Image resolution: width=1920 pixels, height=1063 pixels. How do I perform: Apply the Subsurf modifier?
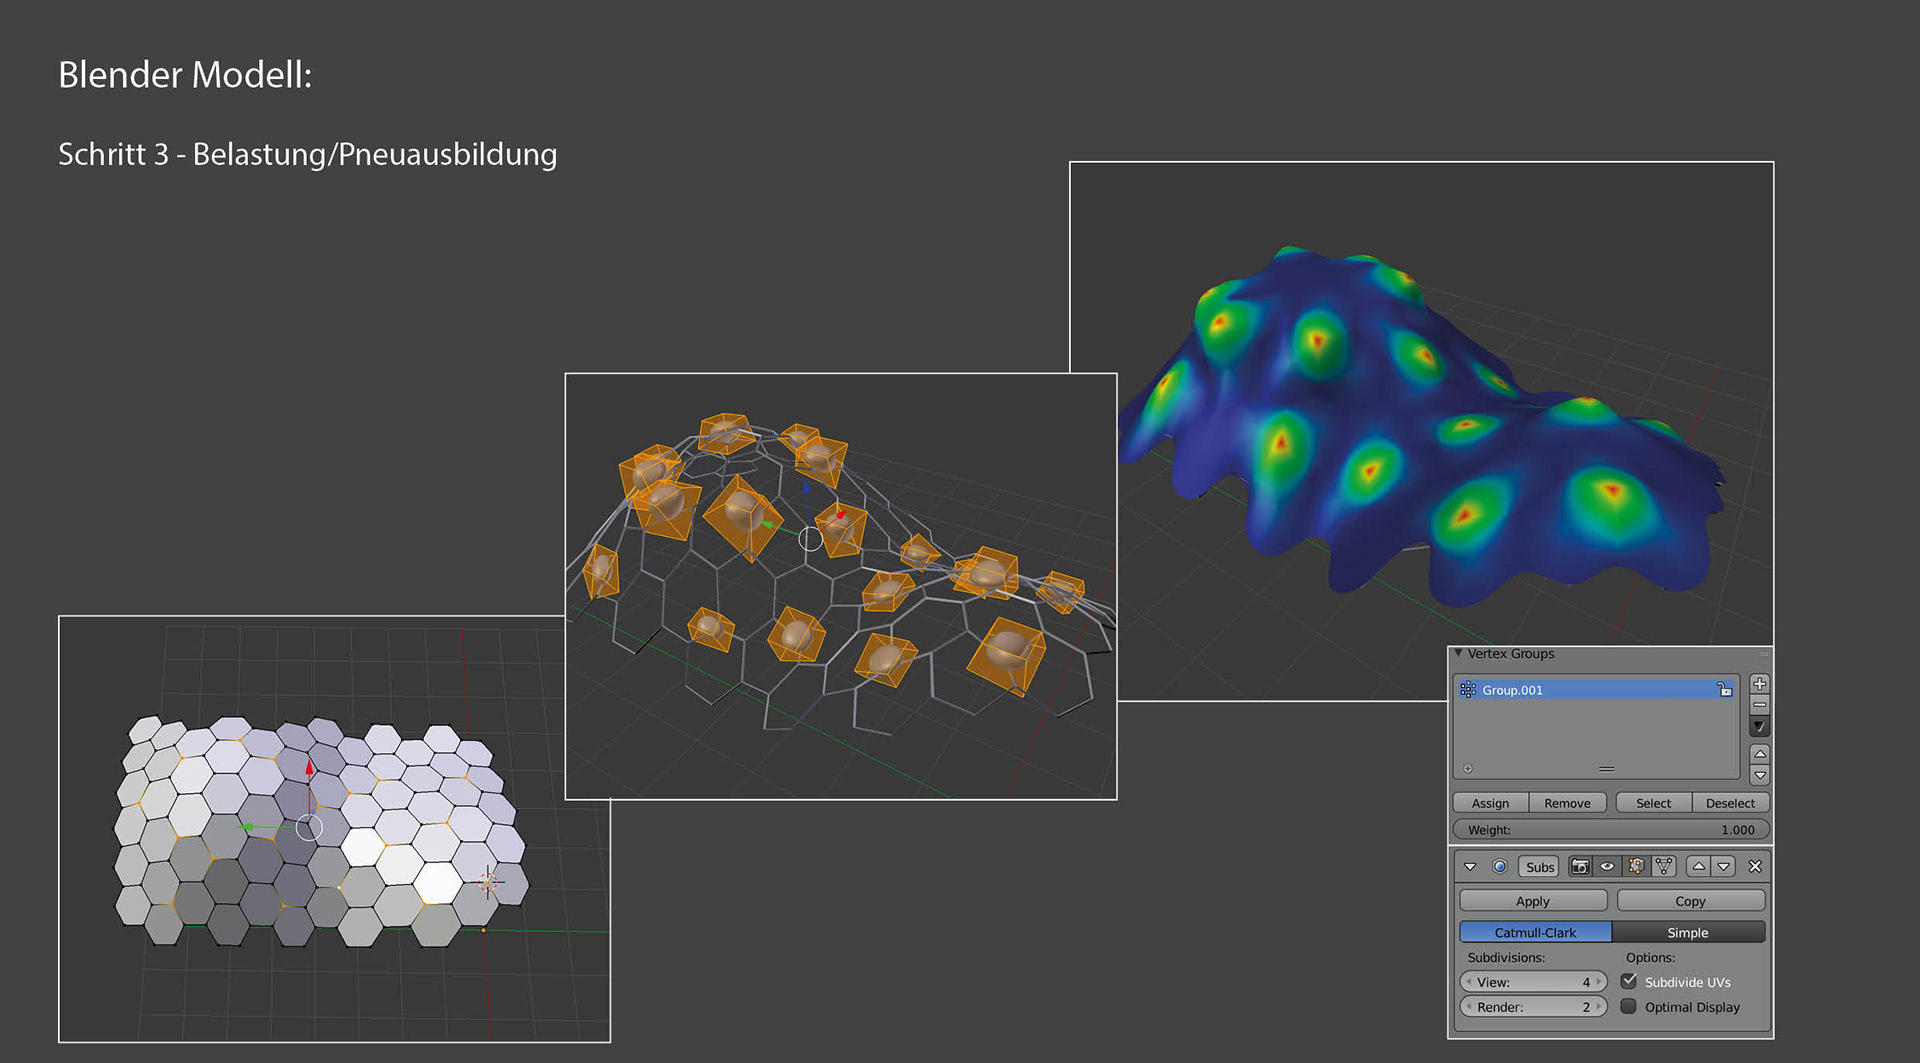pos(1533,901)
